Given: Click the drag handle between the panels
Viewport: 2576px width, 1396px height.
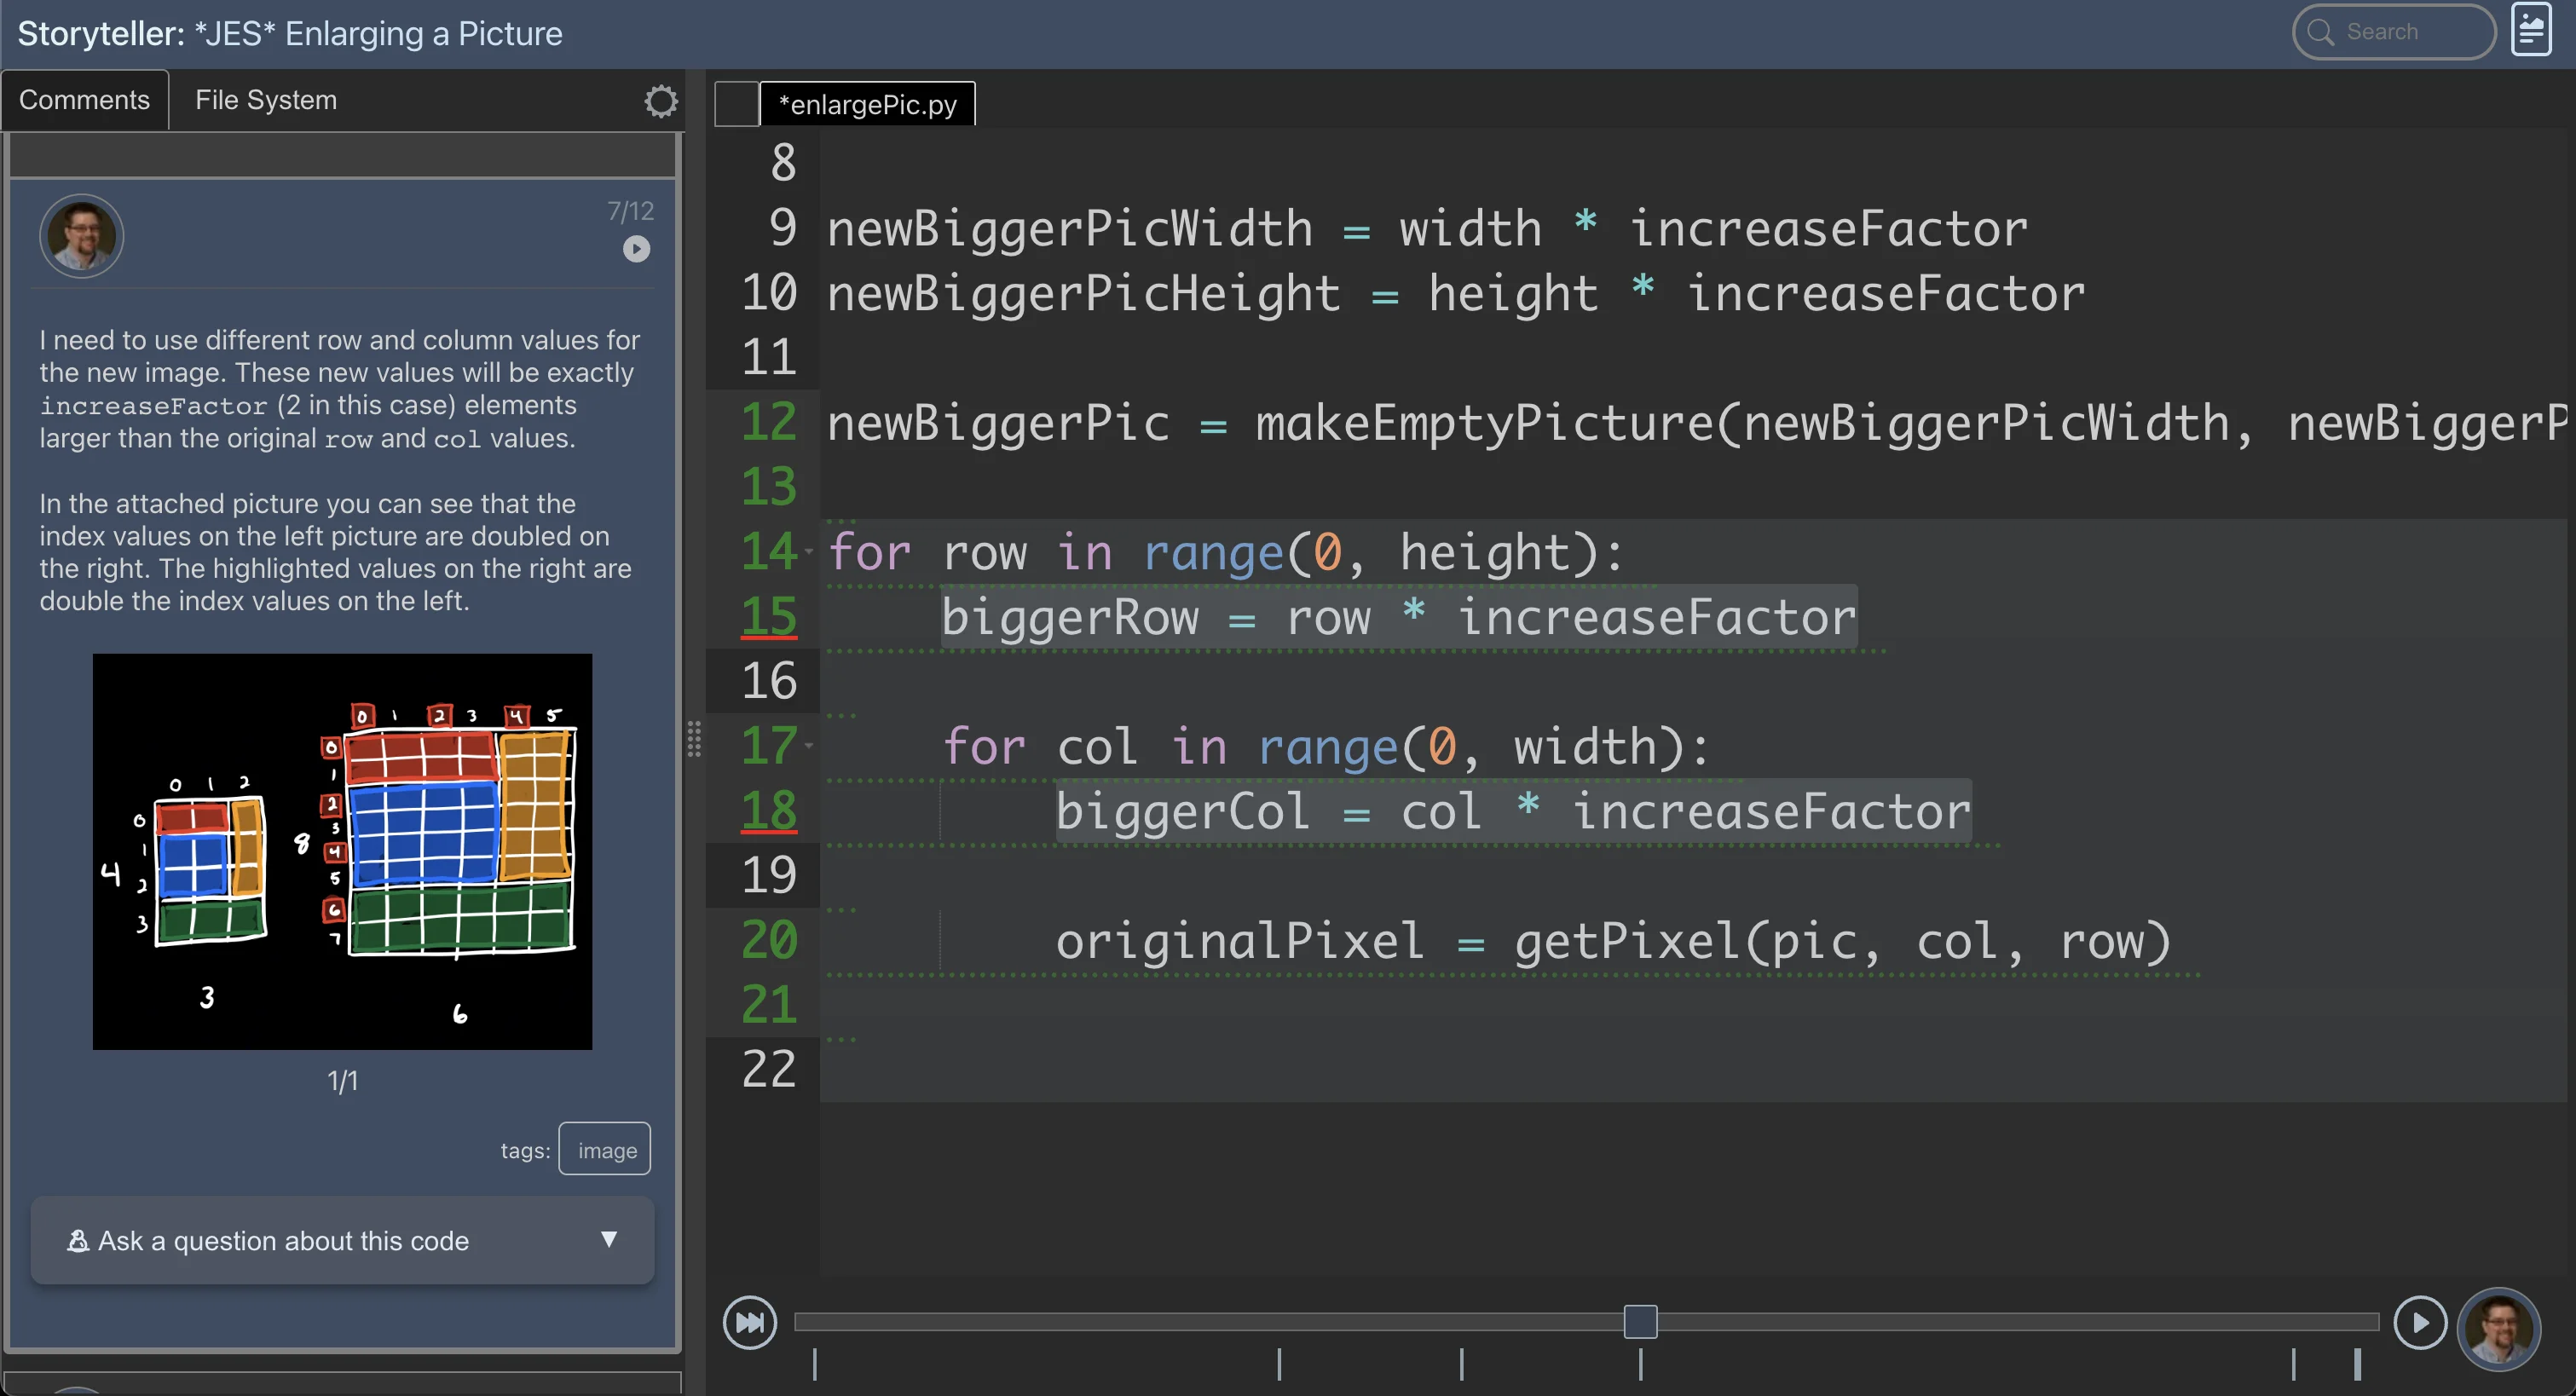Looking at the screenshot, I should (x=694, y=740).
